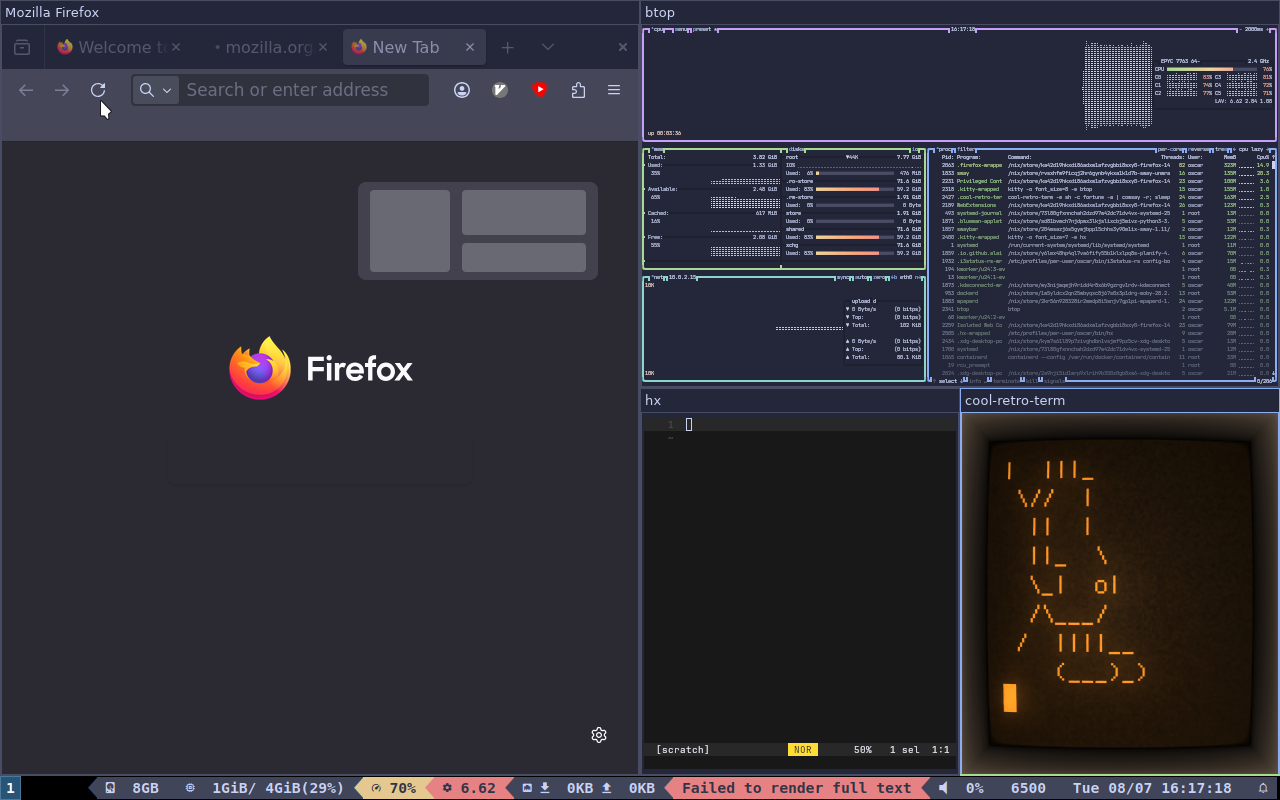The height and width of the screenshot is (800, 1280).
Task: Click the [scratch] buffer name in hx statusline
Action: 683,750
